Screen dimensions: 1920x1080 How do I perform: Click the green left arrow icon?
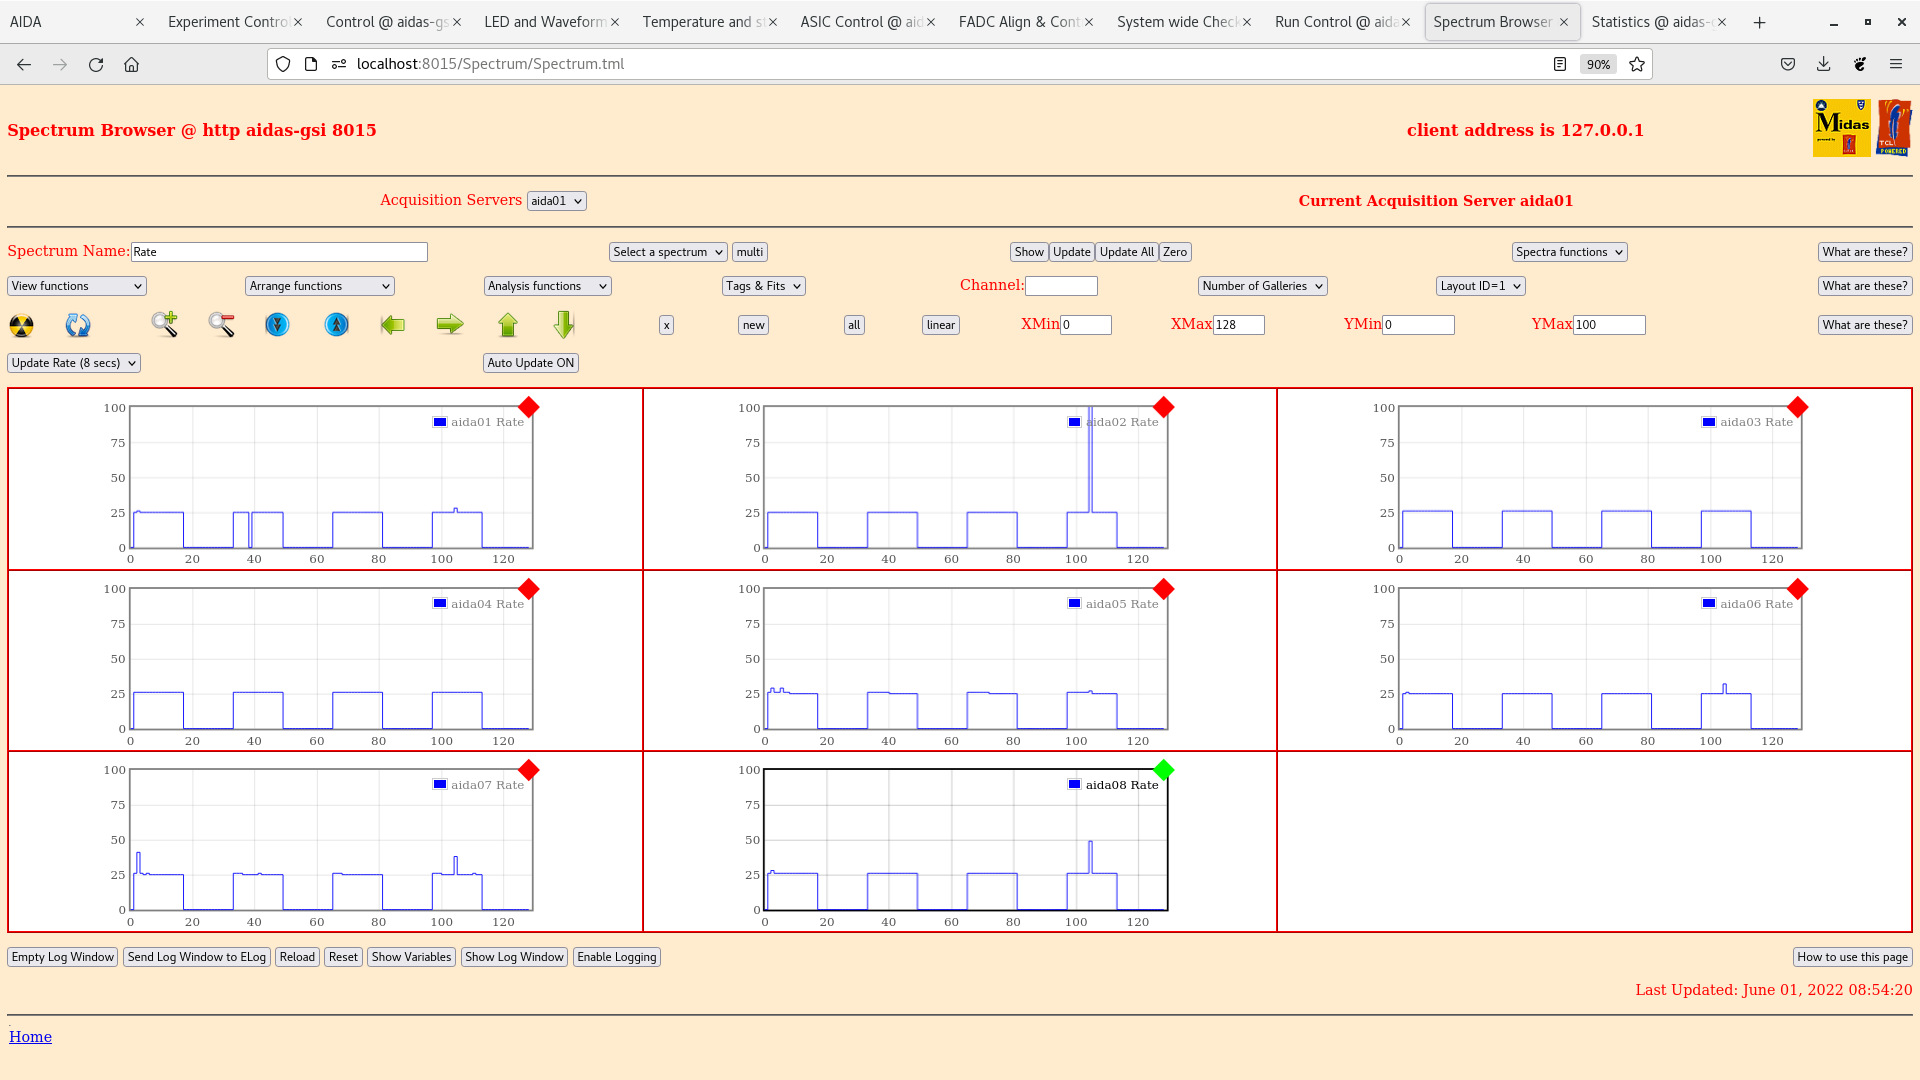(393, 324)
